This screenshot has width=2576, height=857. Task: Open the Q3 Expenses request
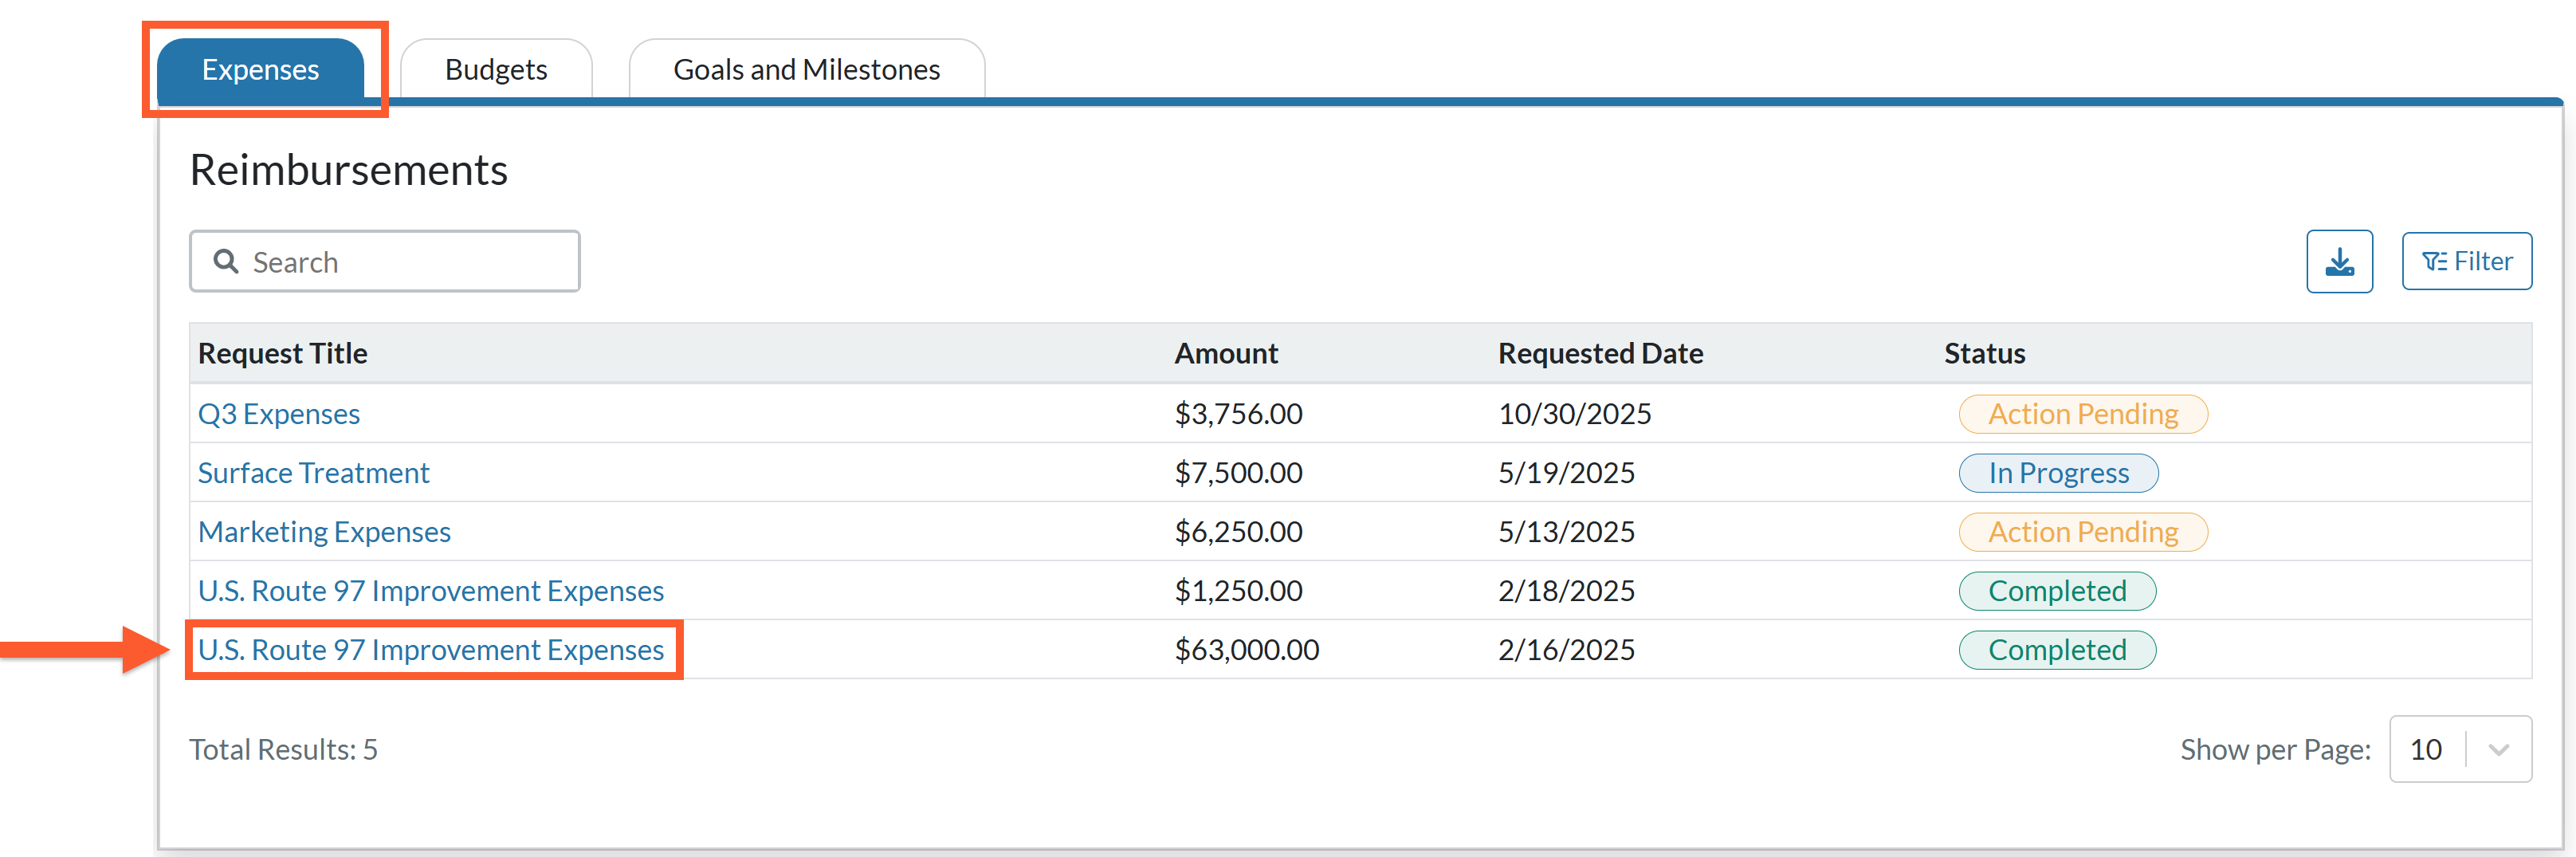(x=279, y=414)
